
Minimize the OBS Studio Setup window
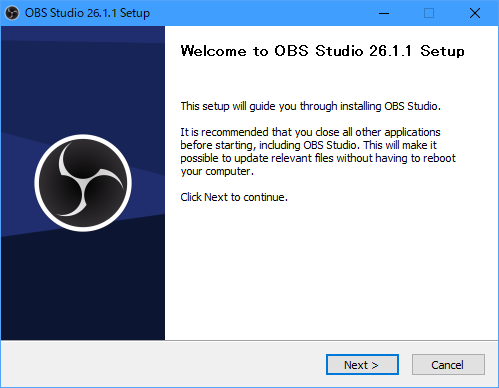[x=384, y=13]
